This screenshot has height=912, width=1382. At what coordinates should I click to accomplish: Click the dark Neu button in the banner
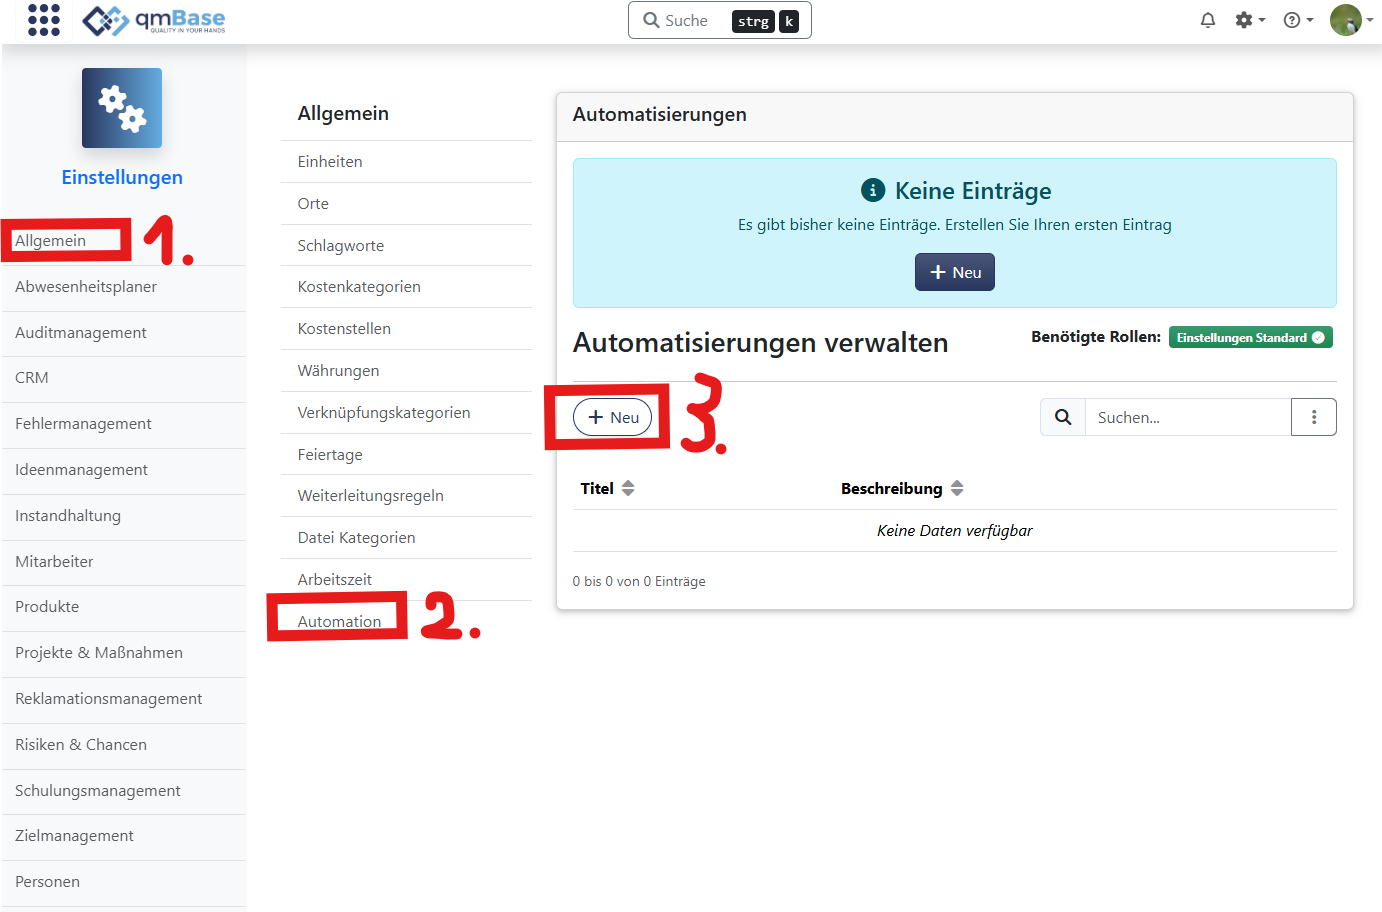pyautogui.click(x=954, y=271)
